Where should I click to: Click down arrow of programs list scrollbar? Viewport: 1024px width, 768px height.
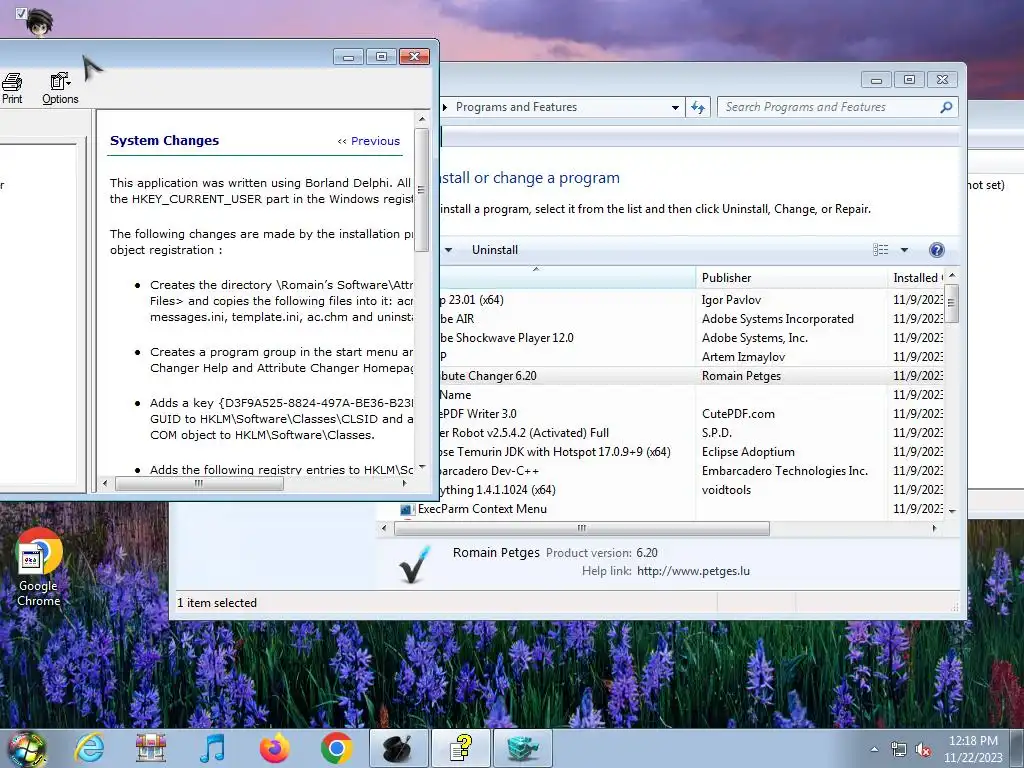tap(952, 511)
